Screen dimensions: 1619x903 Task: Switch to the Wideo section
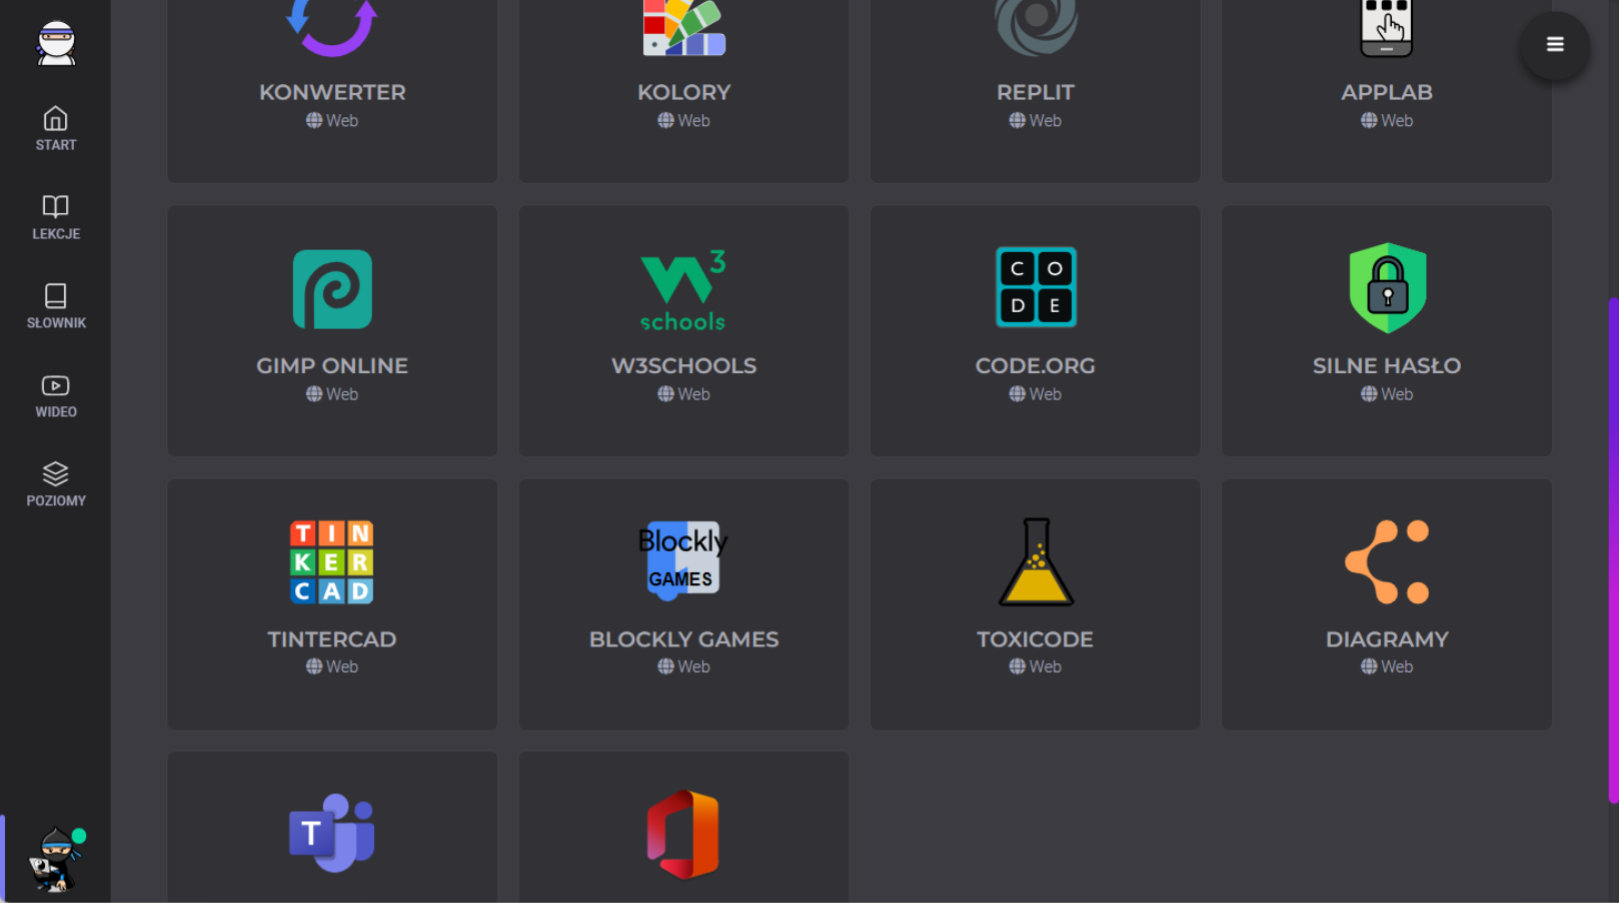(56, 395)
